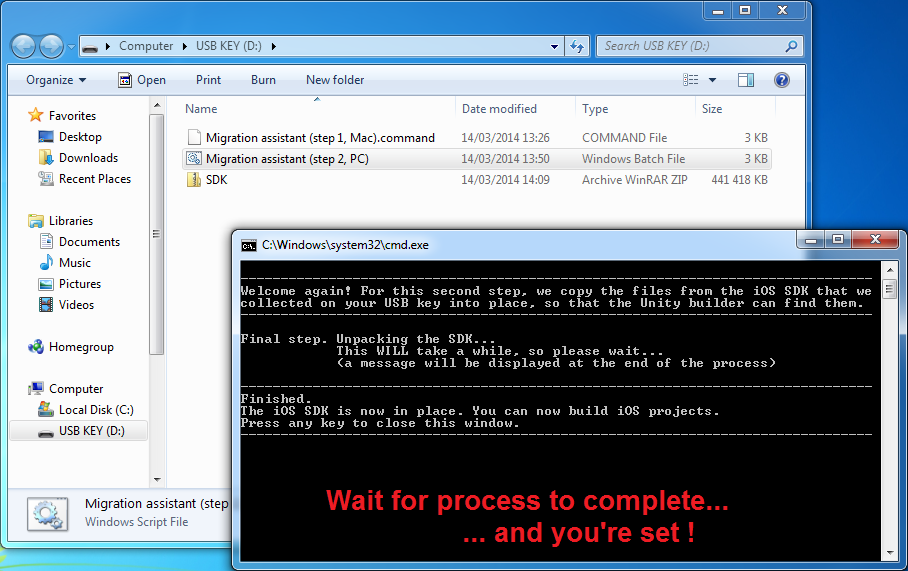
Task: Click New folder in the toolbar
Action: (335, 80)
